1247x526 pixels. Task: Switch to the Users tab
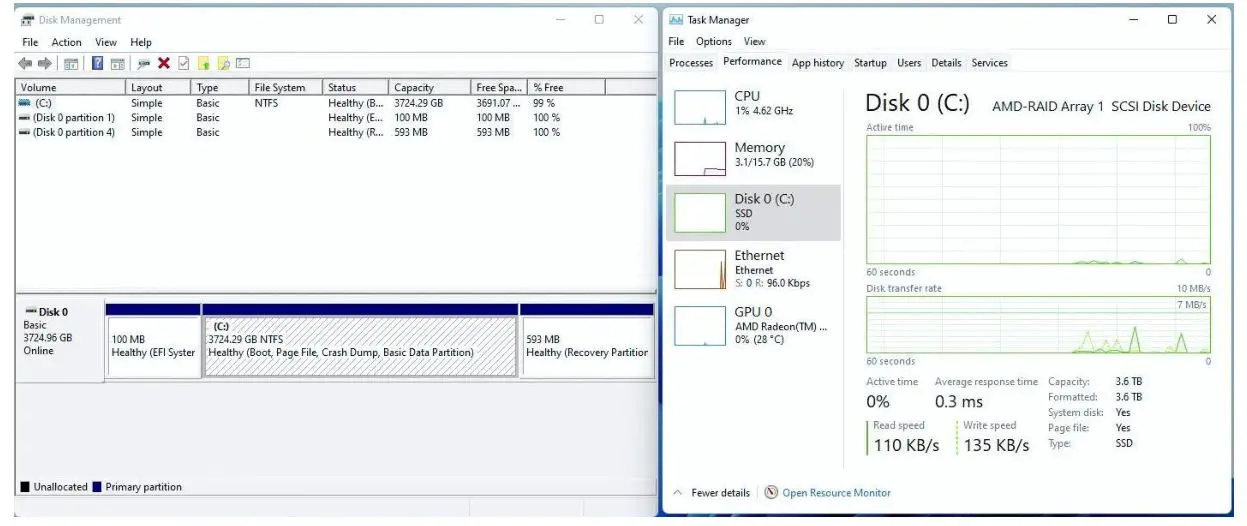tap(909, 63)
